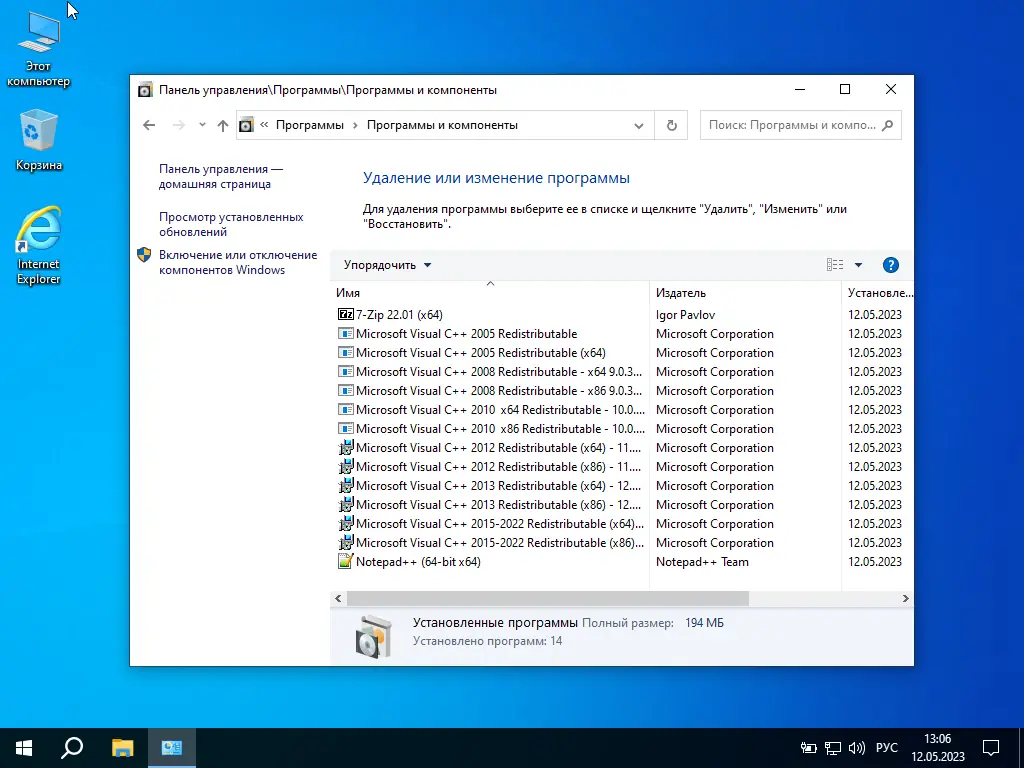Click the Visual C++ 2005 Redistributable (x64) icon

click(x=345, y=353)
